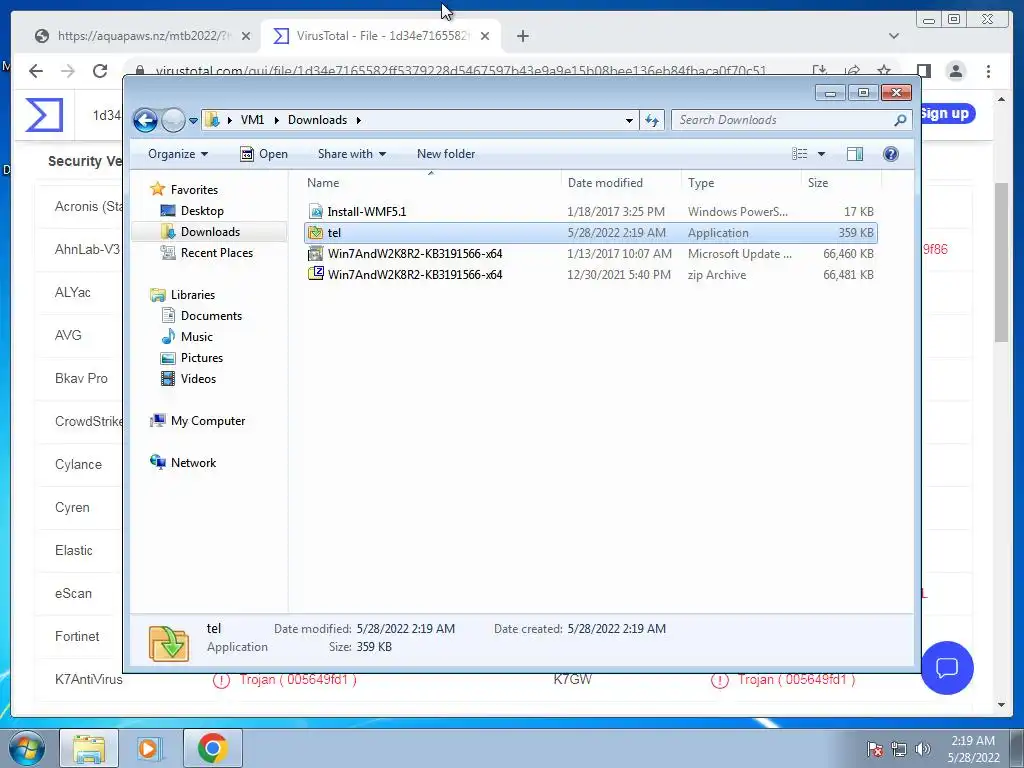Reload the VirusTotal page

(x=99, y=71)
